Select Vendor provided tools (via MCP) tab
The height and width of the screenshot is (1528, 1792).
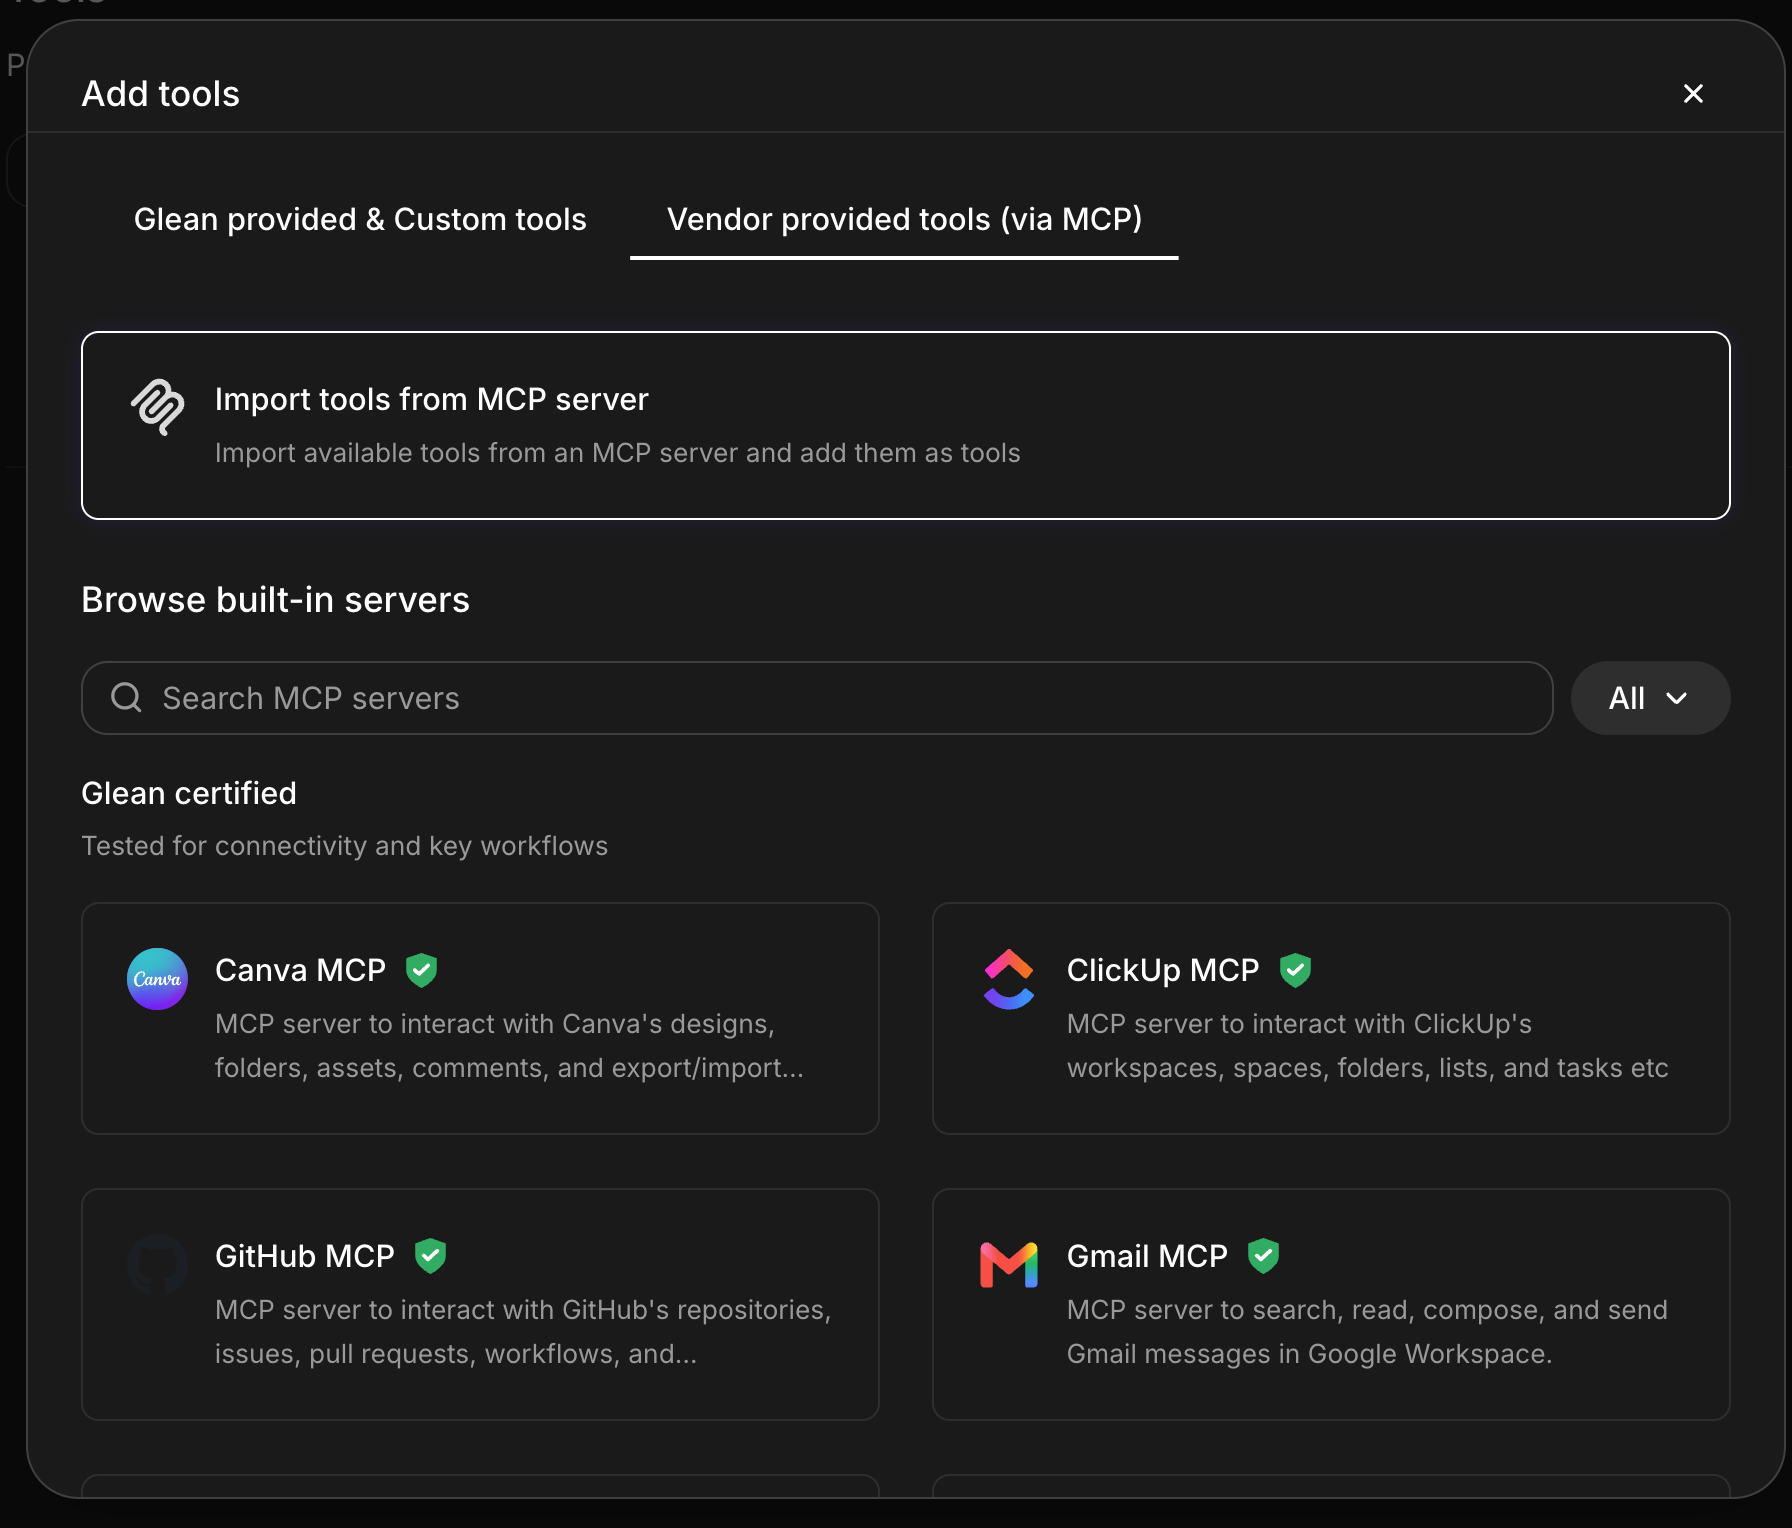point(904,219)
